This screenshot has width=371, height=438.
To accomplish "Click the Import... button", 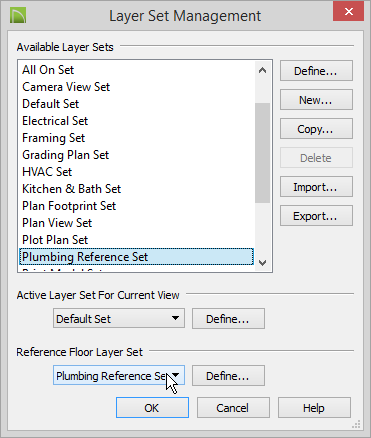I will [316, 187].
